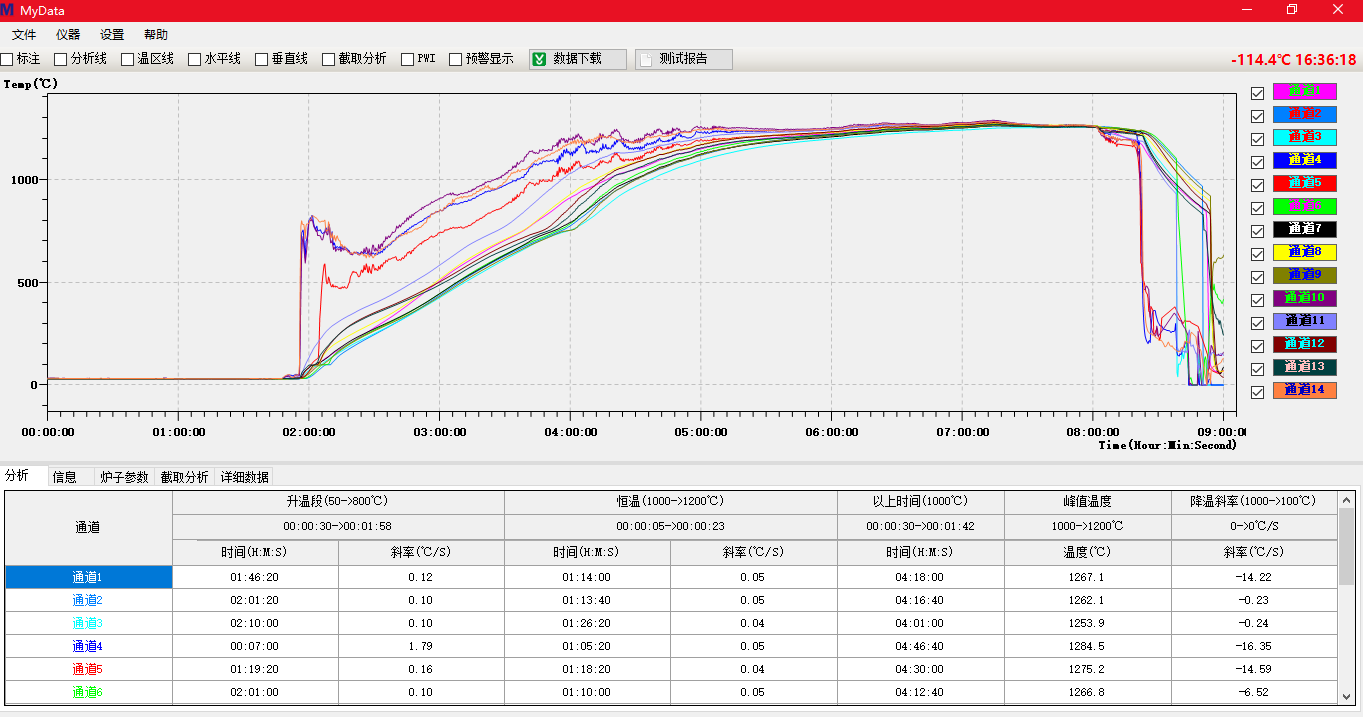Screen dimensions: 1363x717
Task: Click the table scrollbar down arrow
Action: (1346, 696)
